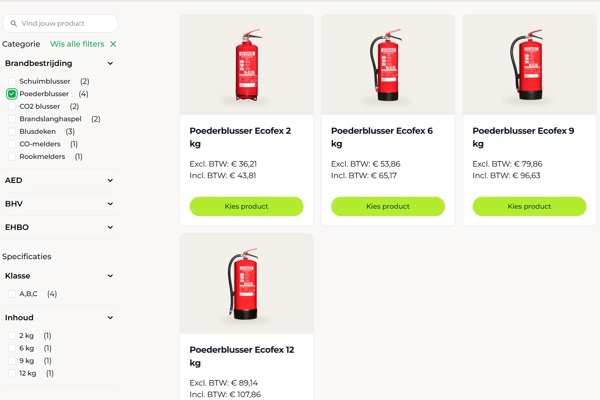
Task: Focus the Vind jouw product search field
Action: [x=60, y=24]
